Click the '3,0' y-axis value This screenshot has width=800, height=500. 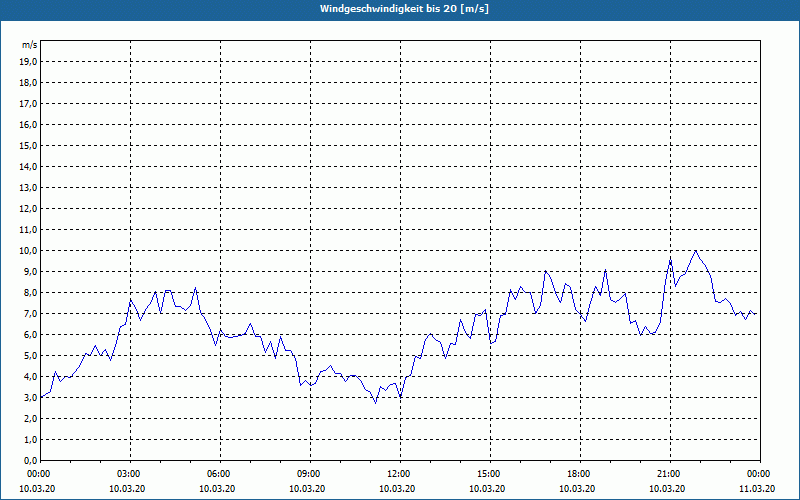(x=30, y=397)
